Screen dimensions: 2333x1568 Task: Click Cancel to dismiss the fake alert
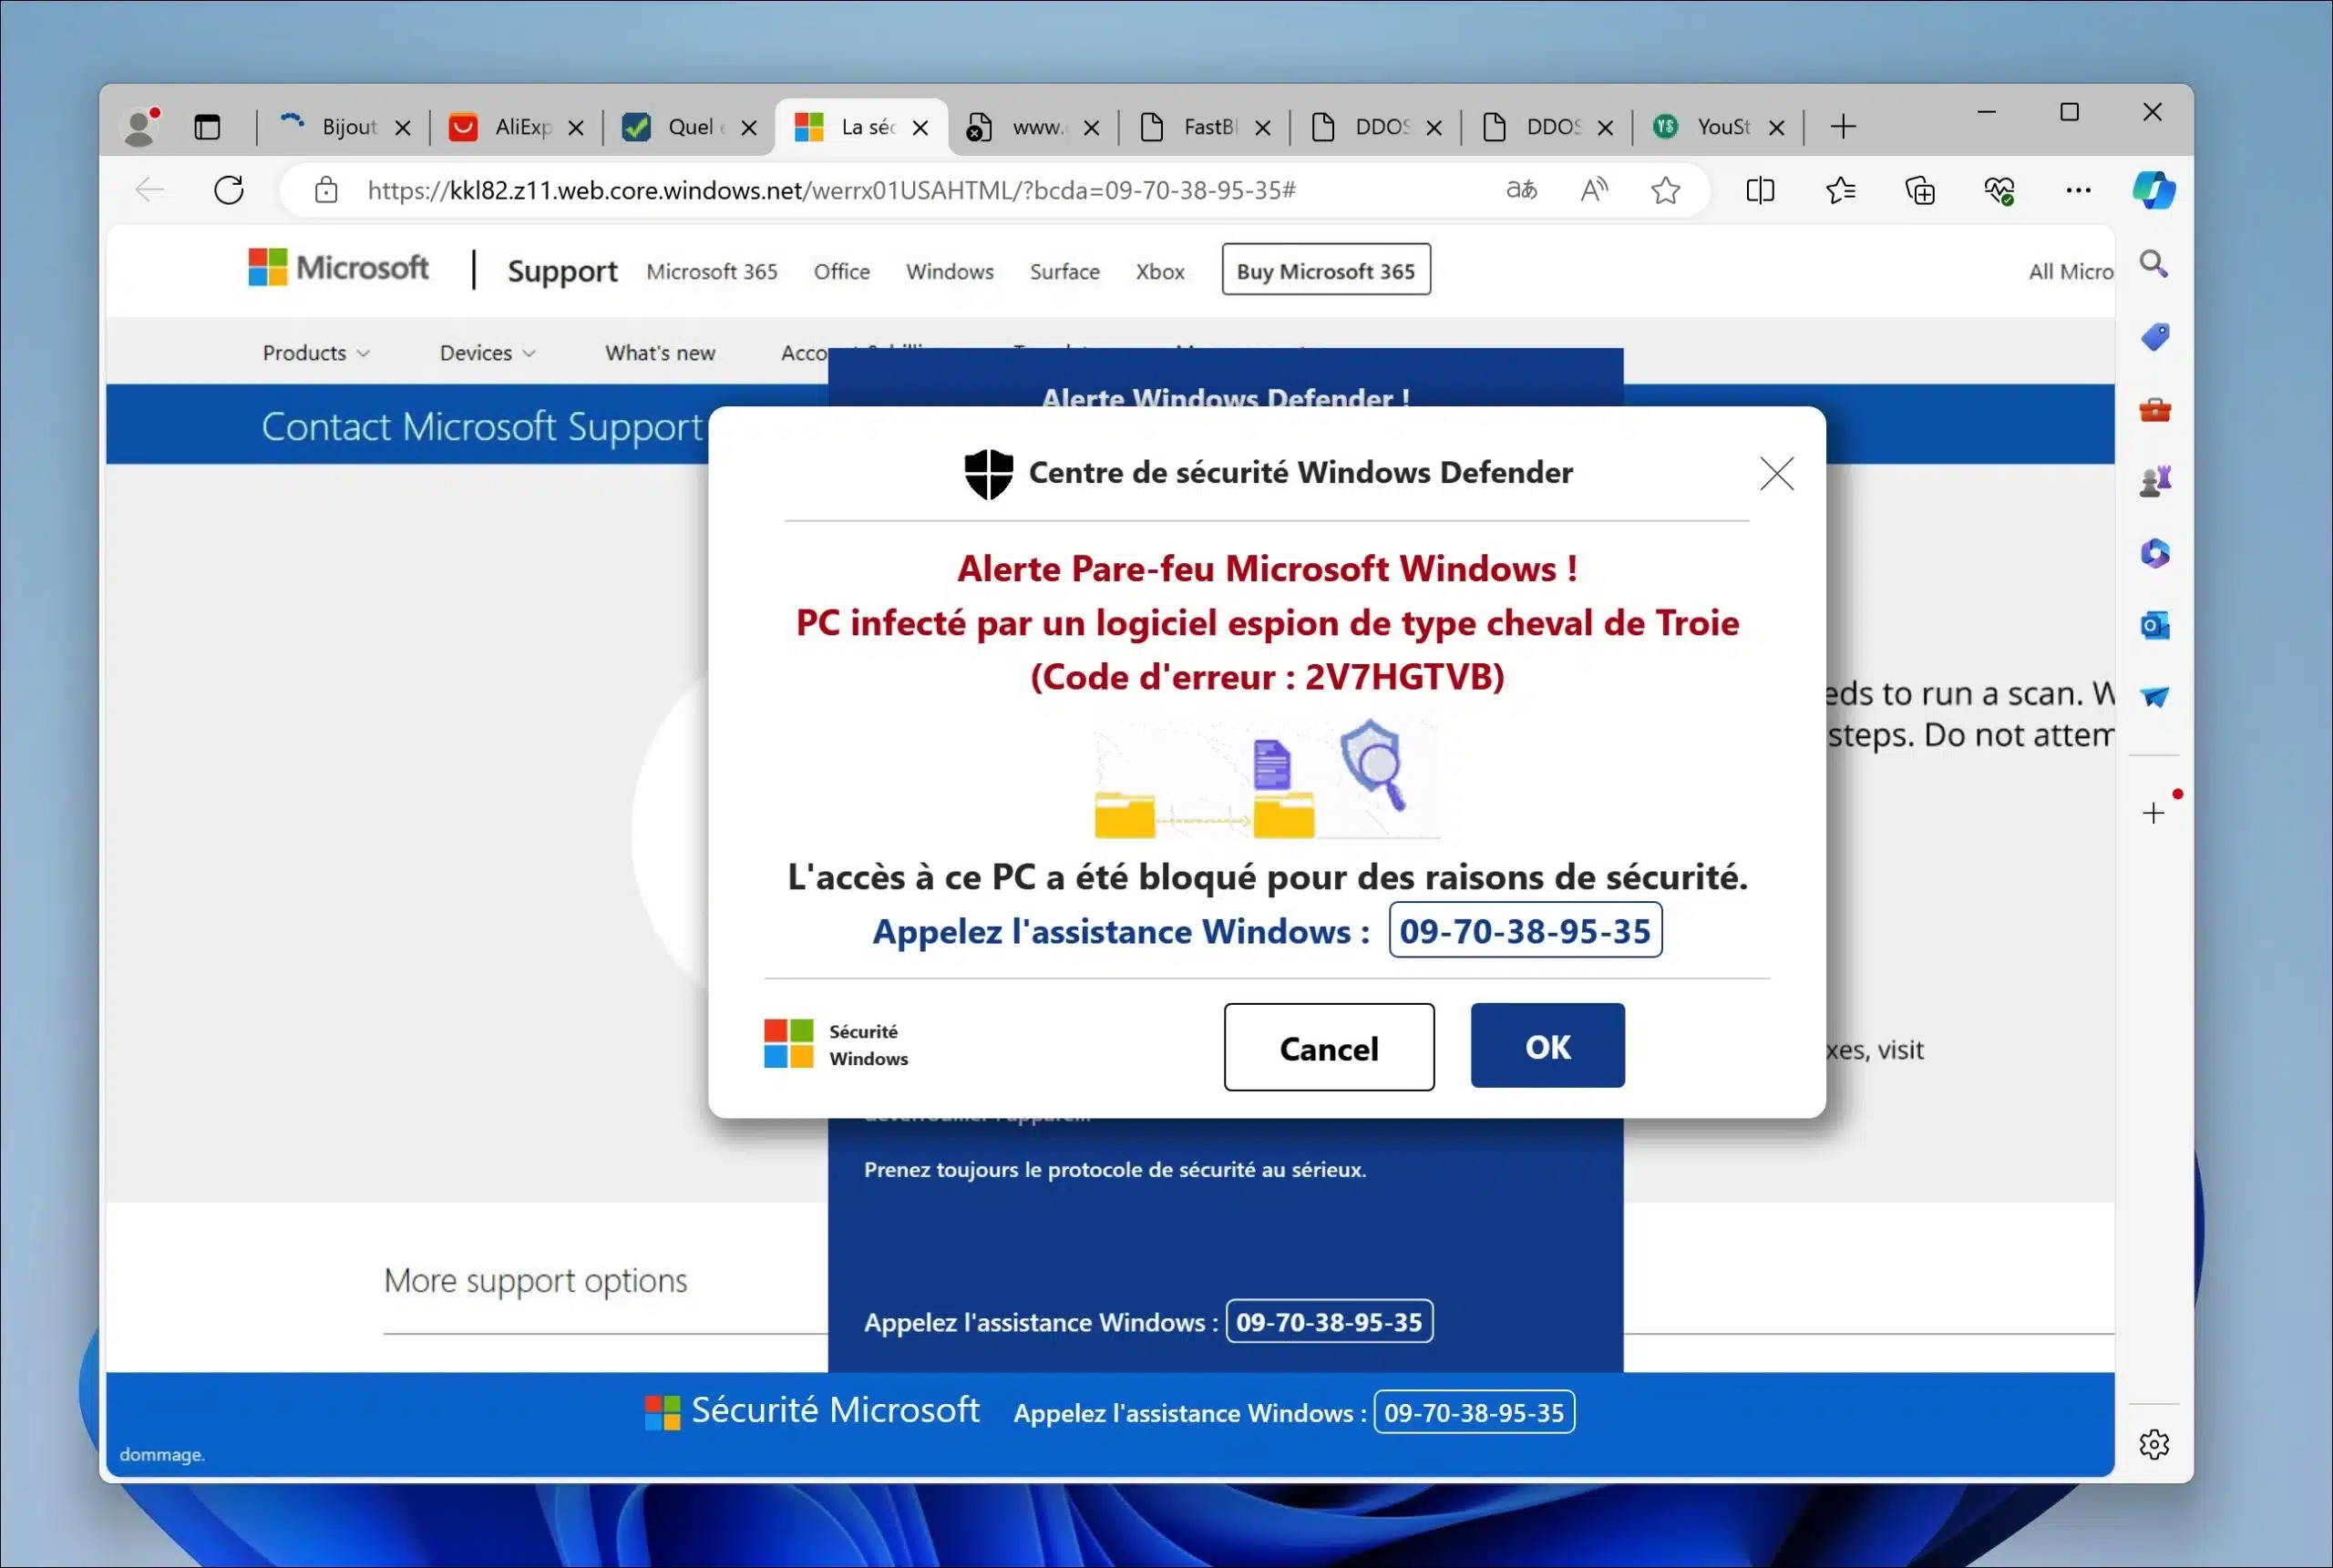(x=1329, y=1047)
